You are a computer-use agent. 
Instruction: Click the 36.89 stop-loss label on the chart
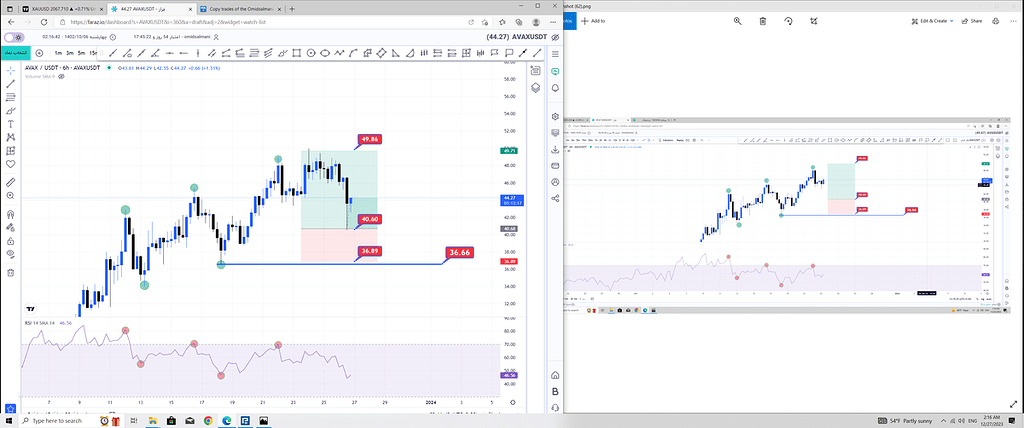[x=370, y=251]
